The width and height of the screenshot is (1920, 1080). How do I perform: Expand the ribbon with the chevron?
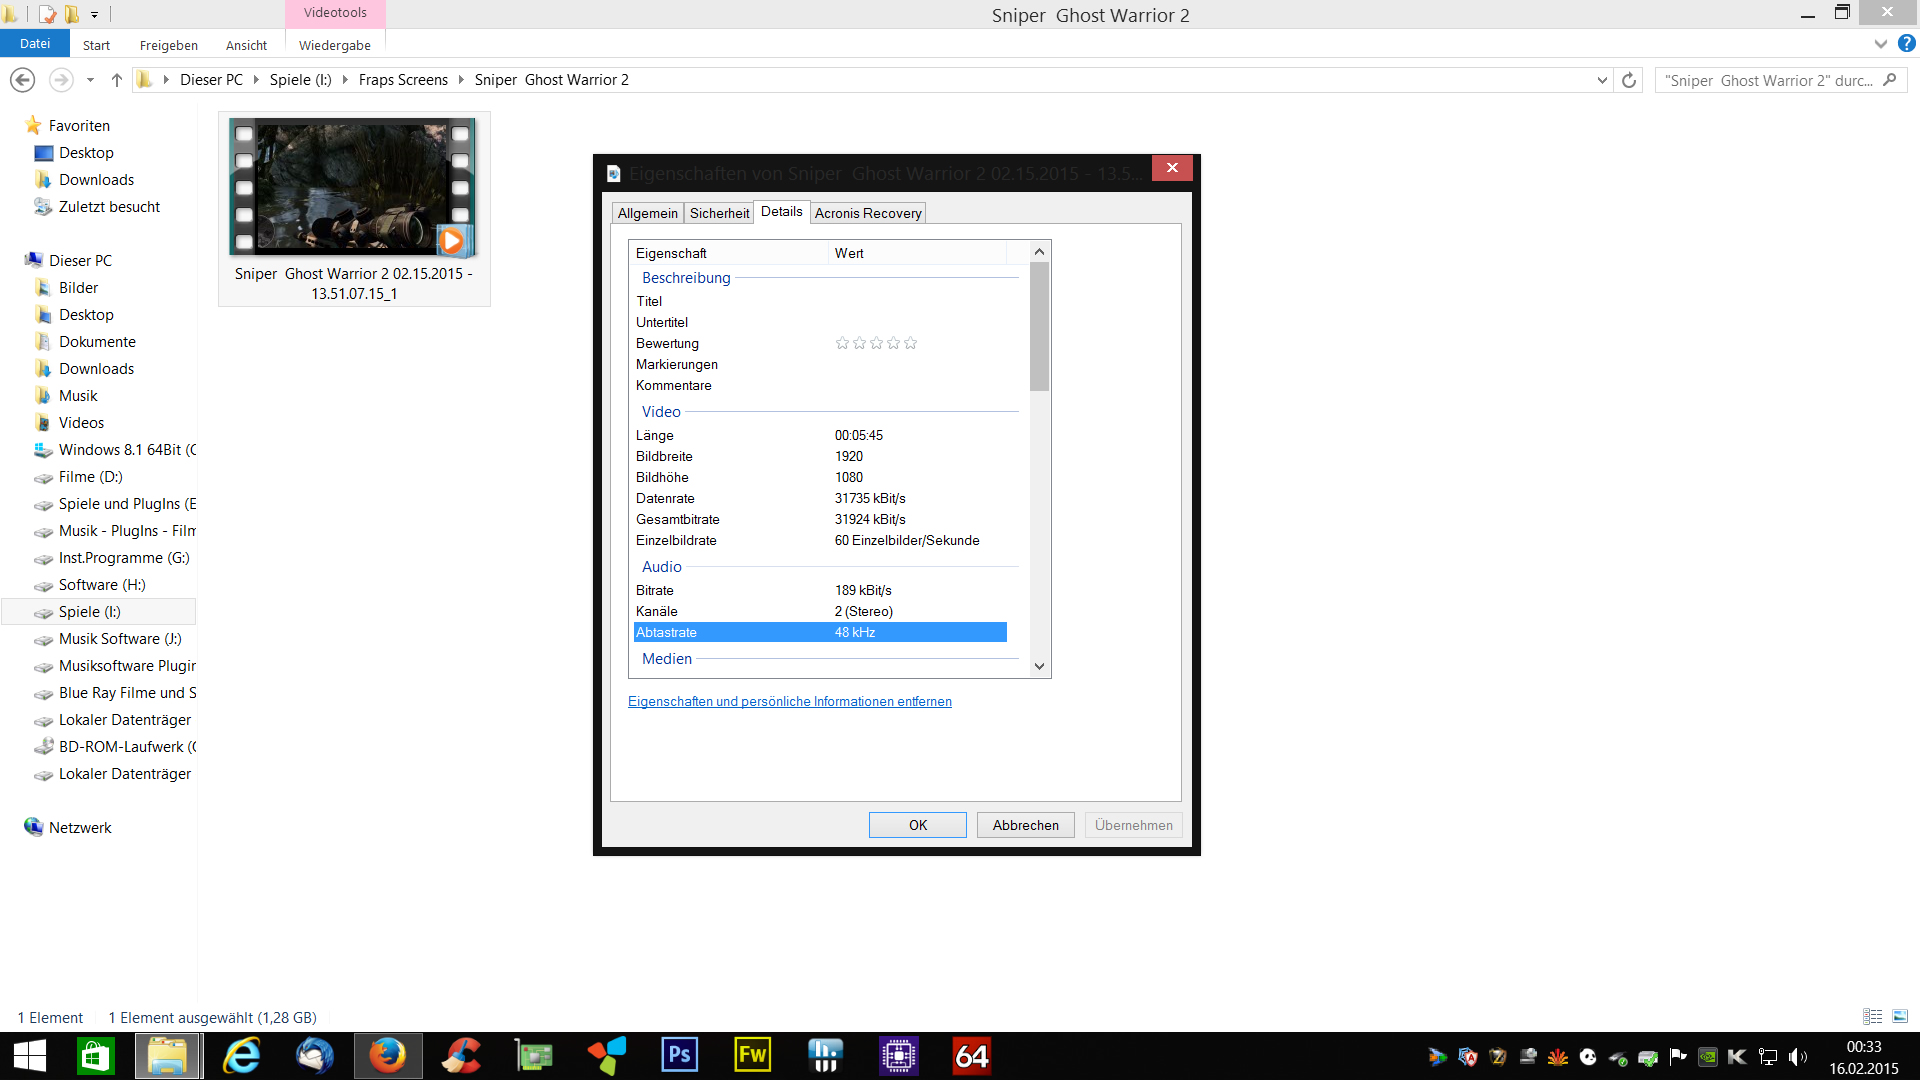coord(1880,44)
